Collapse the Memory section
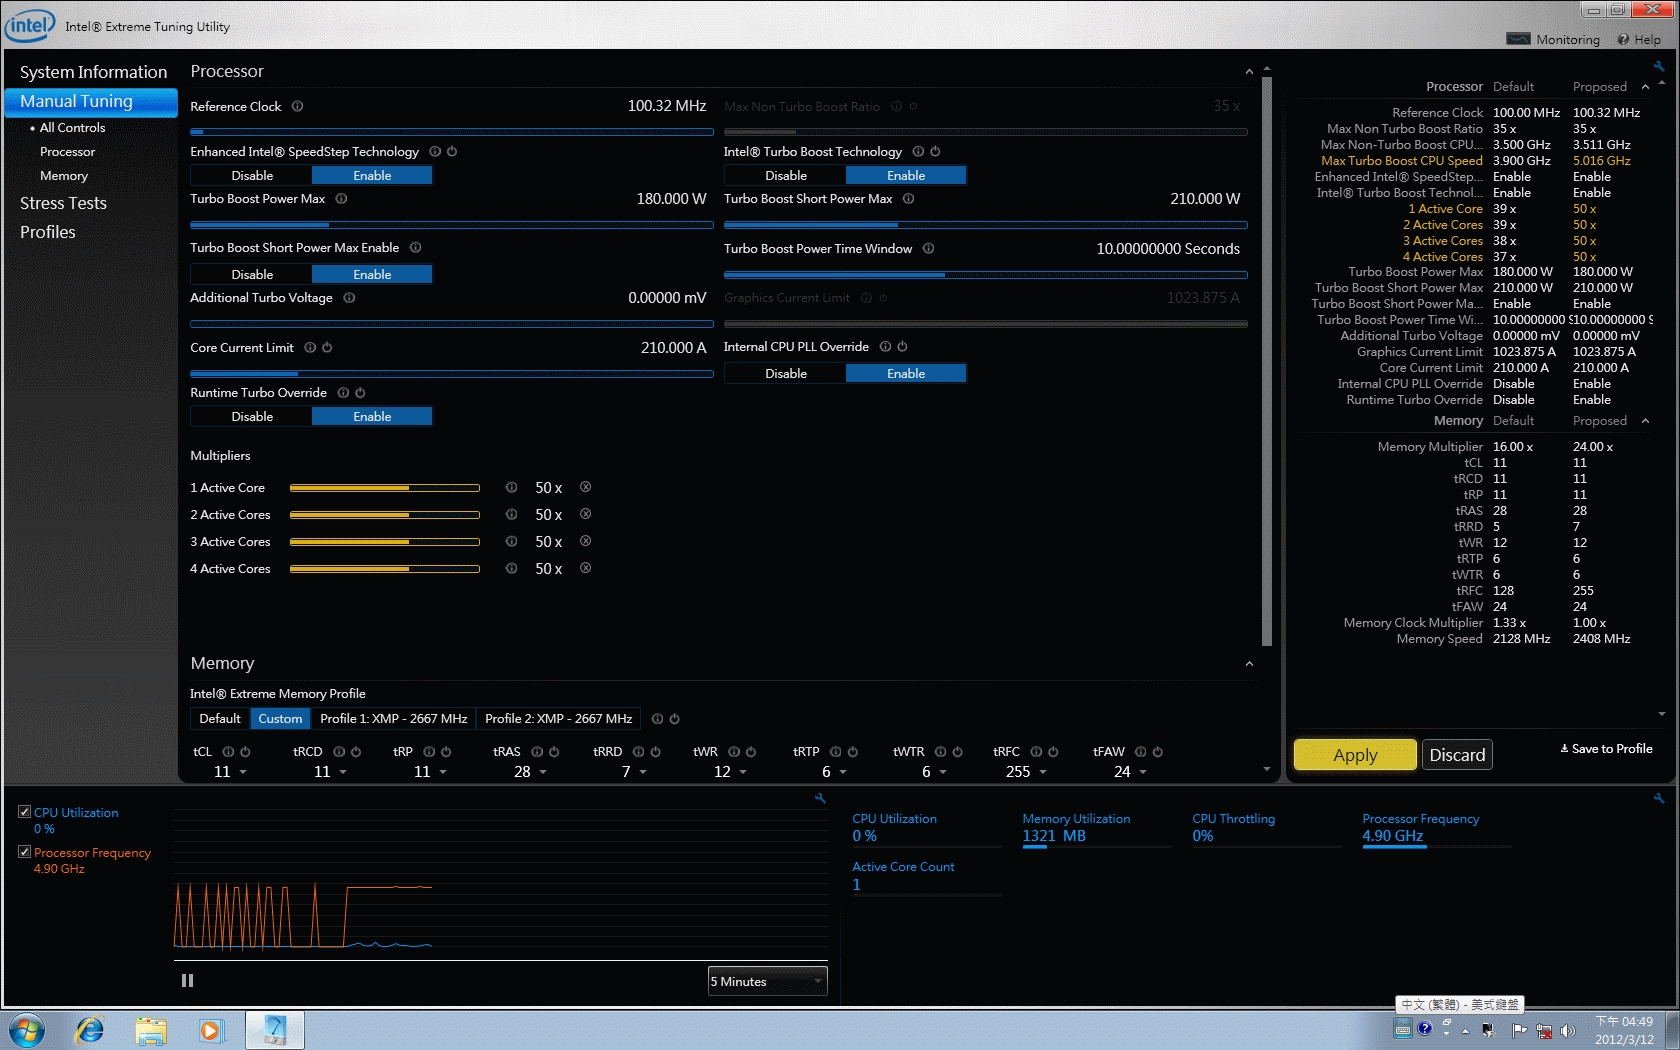This screenshot has width=1680, height=1050. [x=1249, y=664]
